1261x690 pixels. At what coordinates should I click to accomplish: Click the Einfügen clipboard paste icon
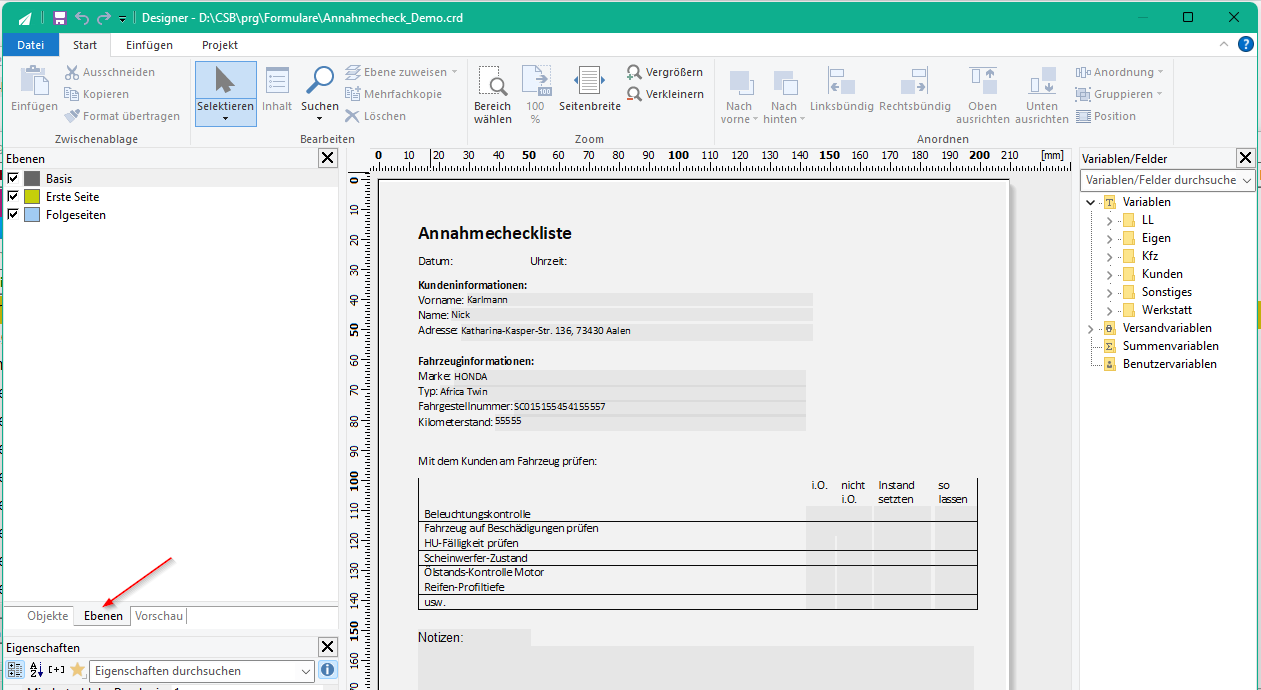click(x=35, y=82)
